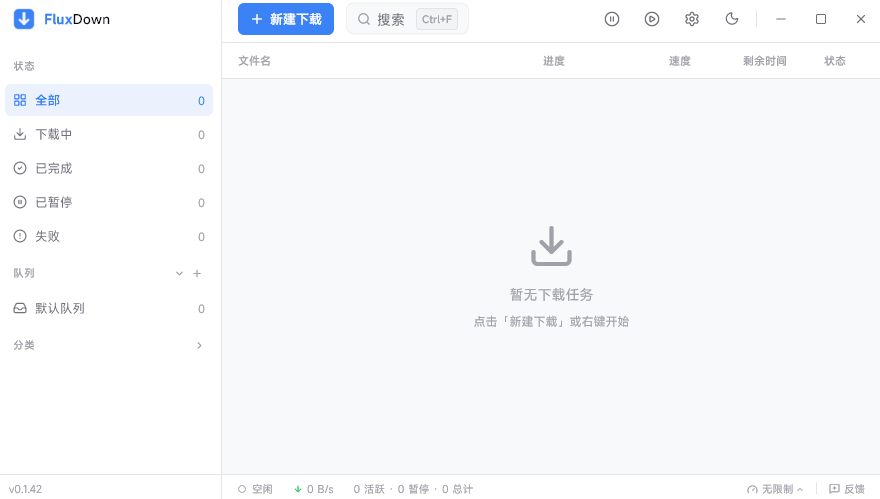Click the 剩余时间 column header

(764, 61)
